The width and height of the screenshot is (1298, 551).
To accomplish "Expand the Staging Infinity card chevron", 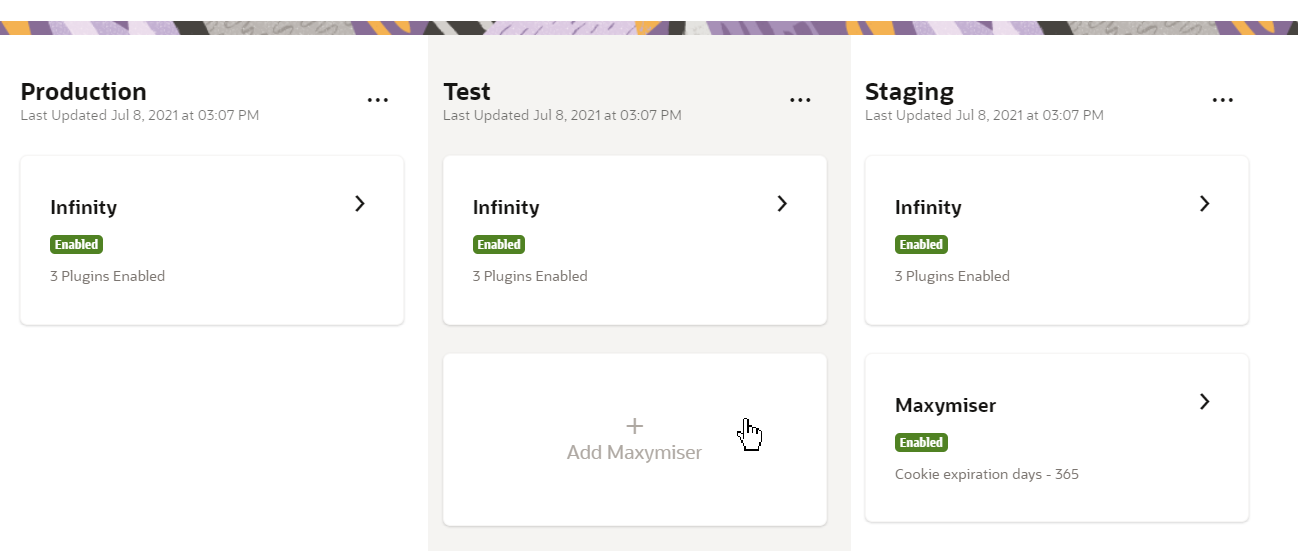I will click(x=1204, y=204).
